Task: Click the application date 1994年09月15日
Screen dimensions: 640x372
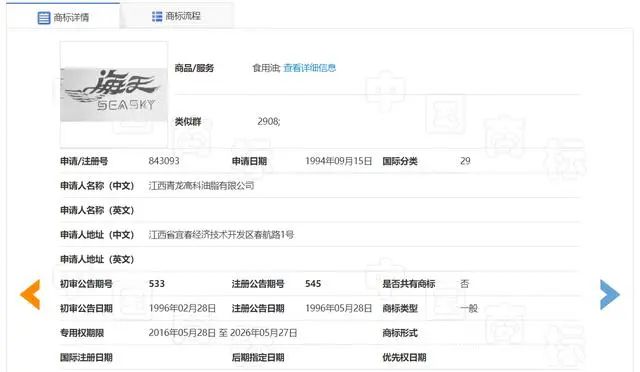Action: click(x=338, y=161)
